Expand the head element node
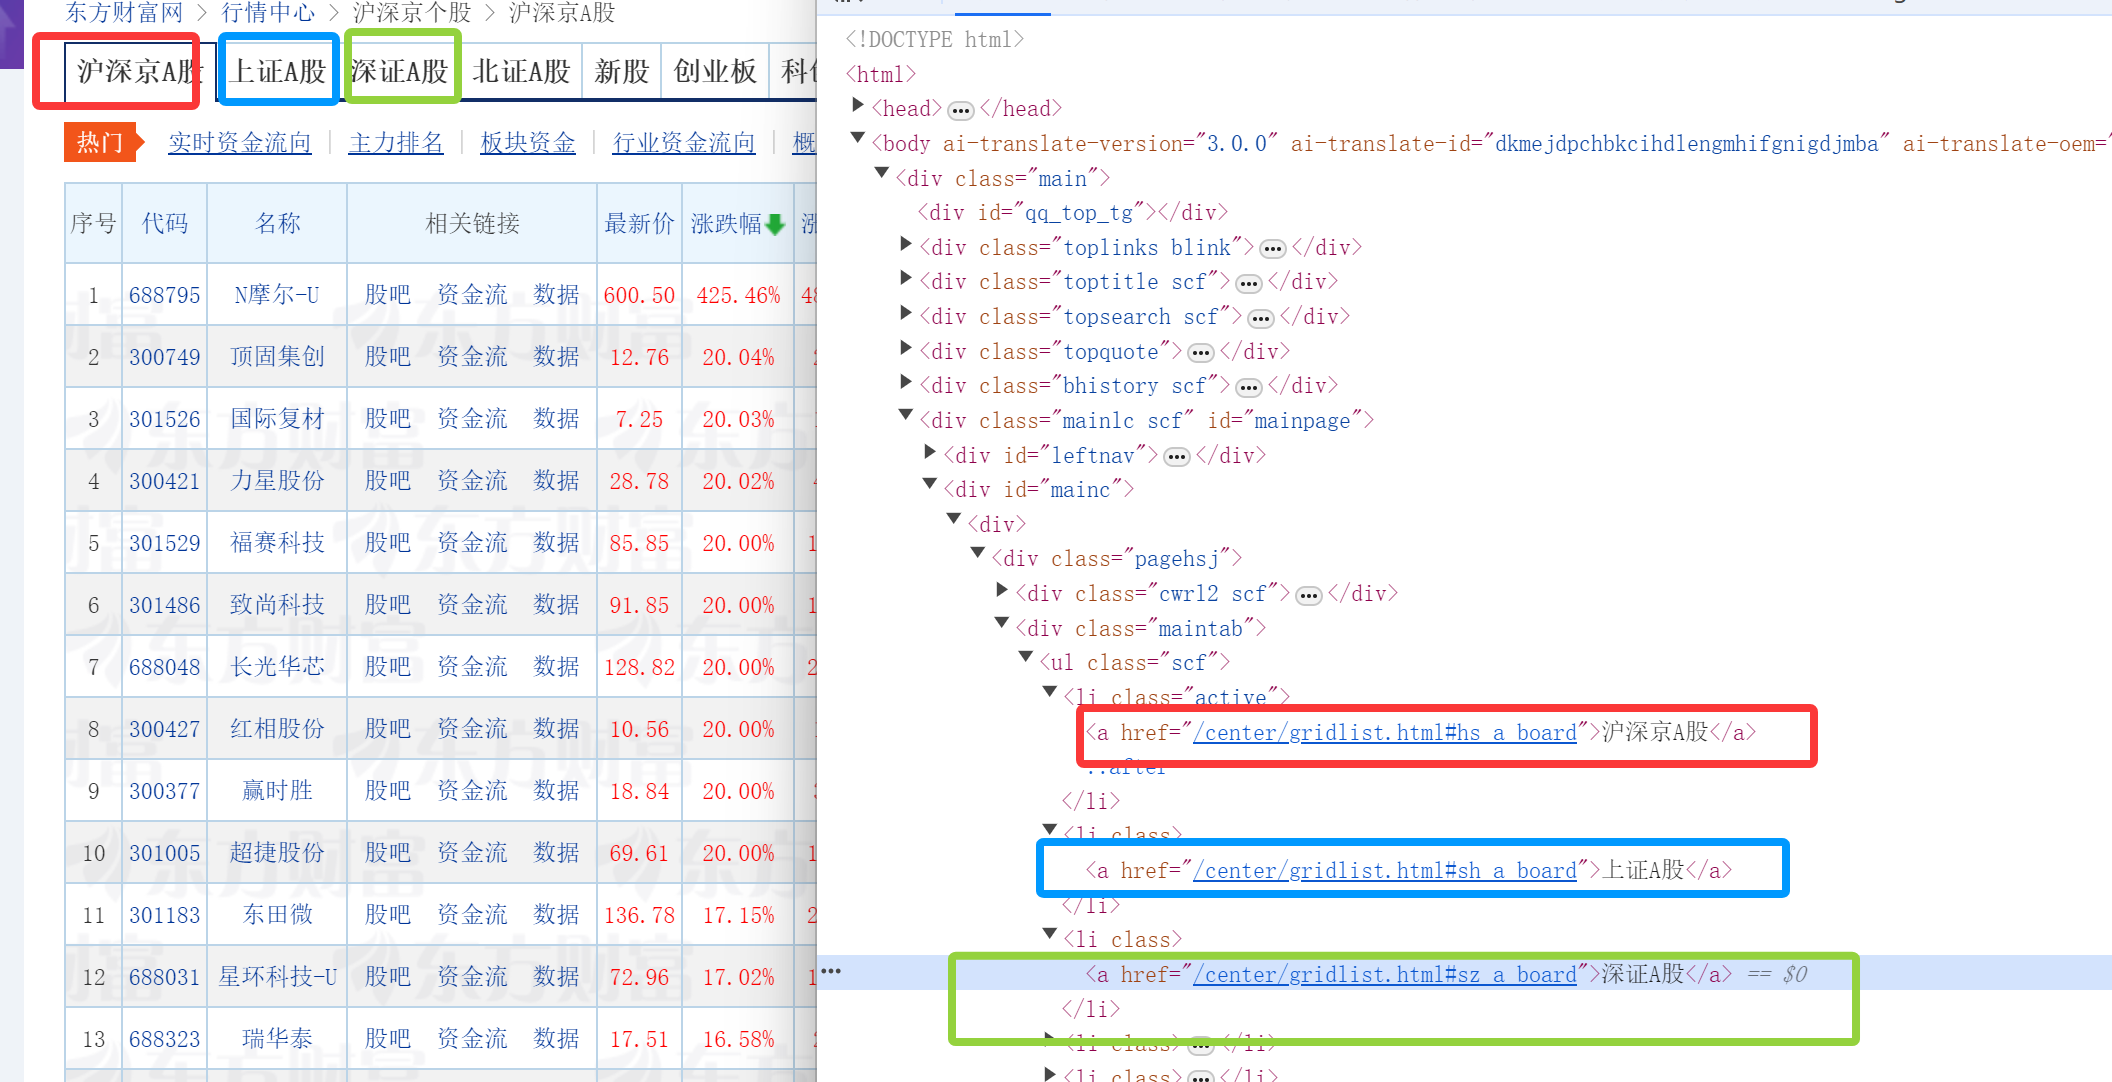Screen dimensions: 2112x1082 [858, 105]
